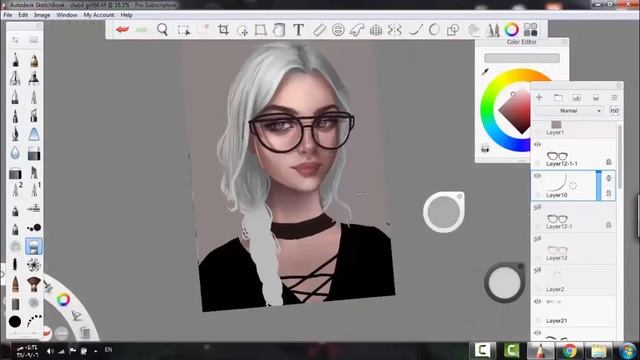Open the brush library icon atop palette
Screen dimensions: 640x360
33,40
